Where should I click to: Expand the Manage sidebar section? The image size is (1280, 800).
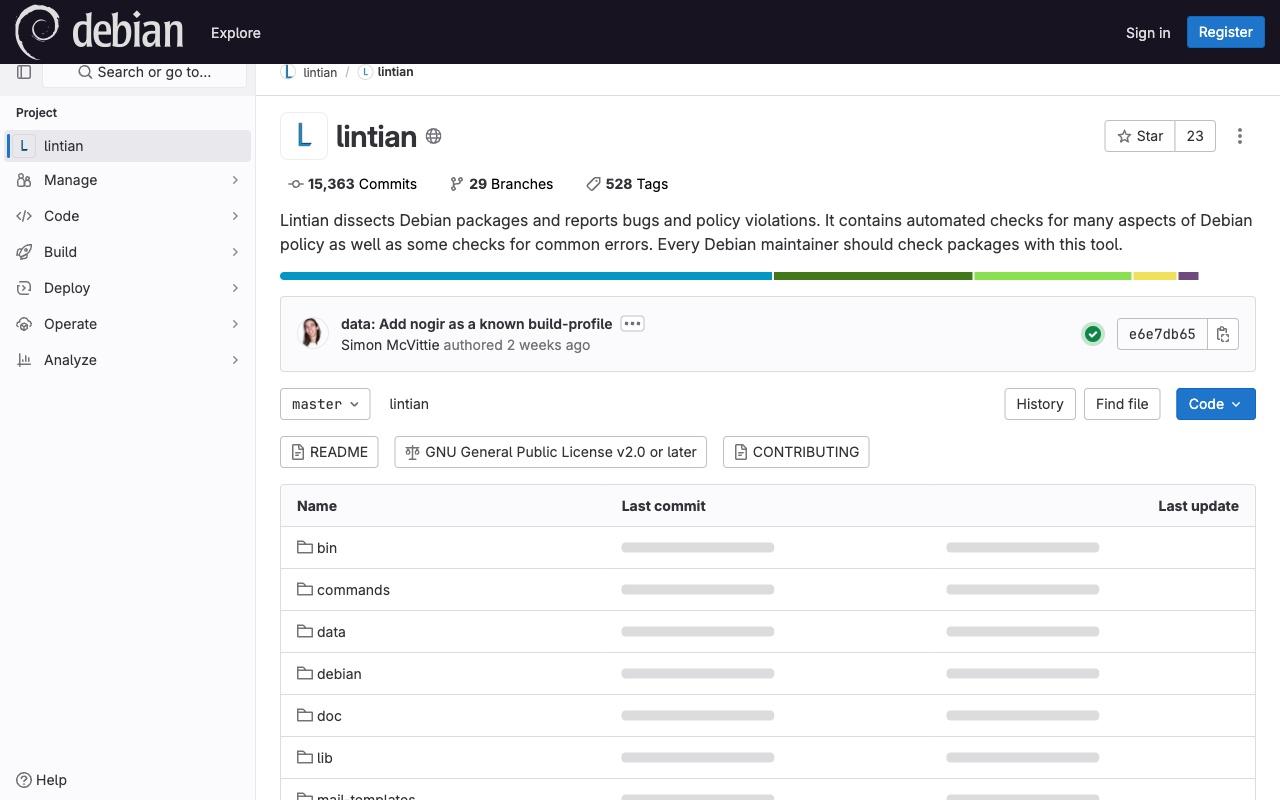click(x=128, y=180)
